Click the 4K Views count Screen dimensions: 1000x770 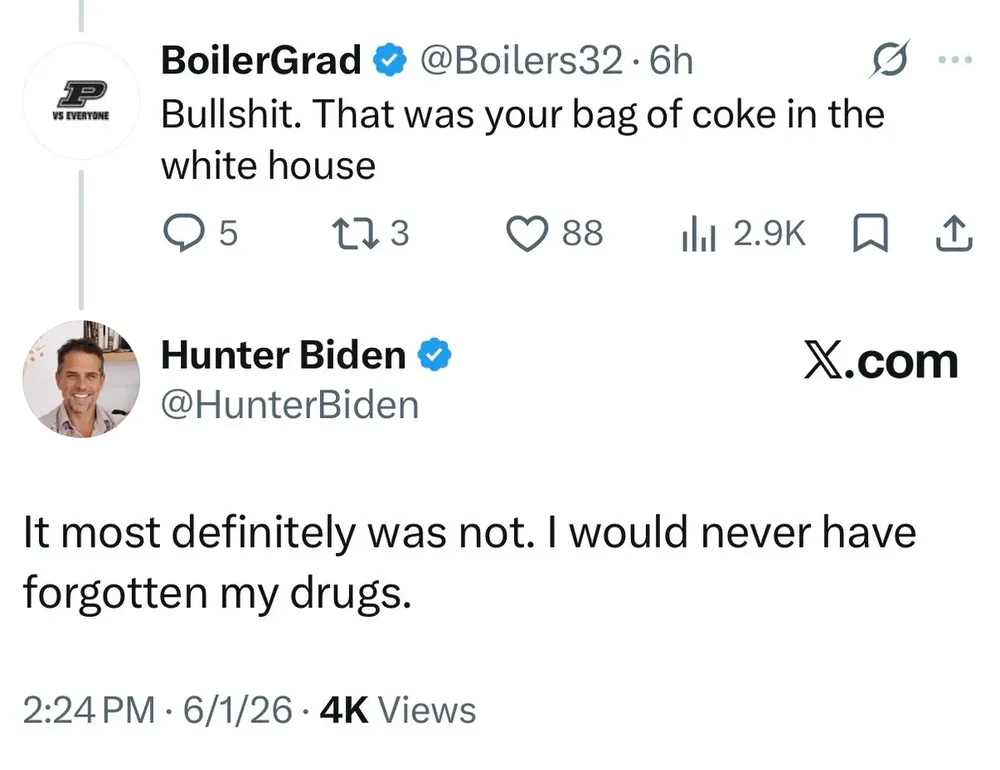(397, 710)
